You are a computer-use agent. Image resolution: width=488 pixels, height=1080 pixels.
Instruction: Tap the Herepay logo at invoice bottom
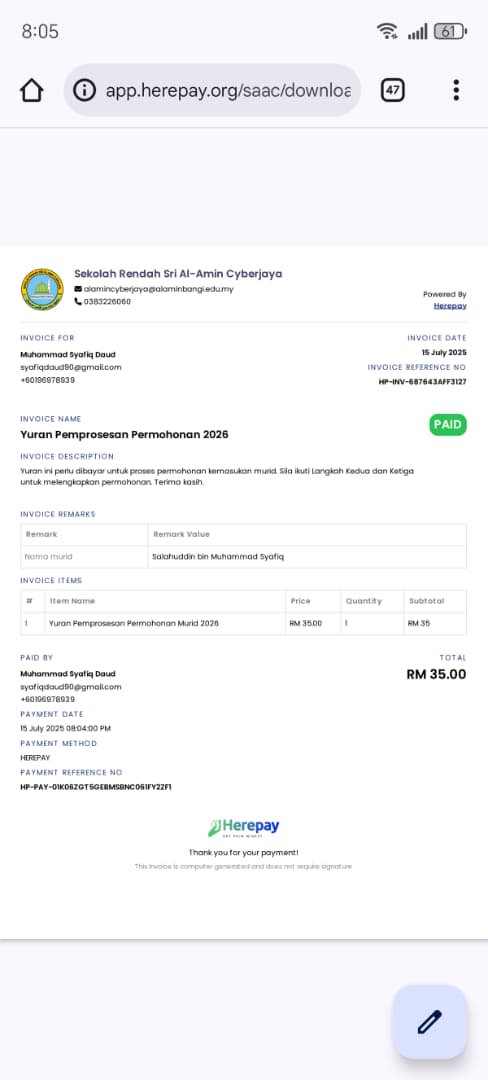(x=244, y=827)
